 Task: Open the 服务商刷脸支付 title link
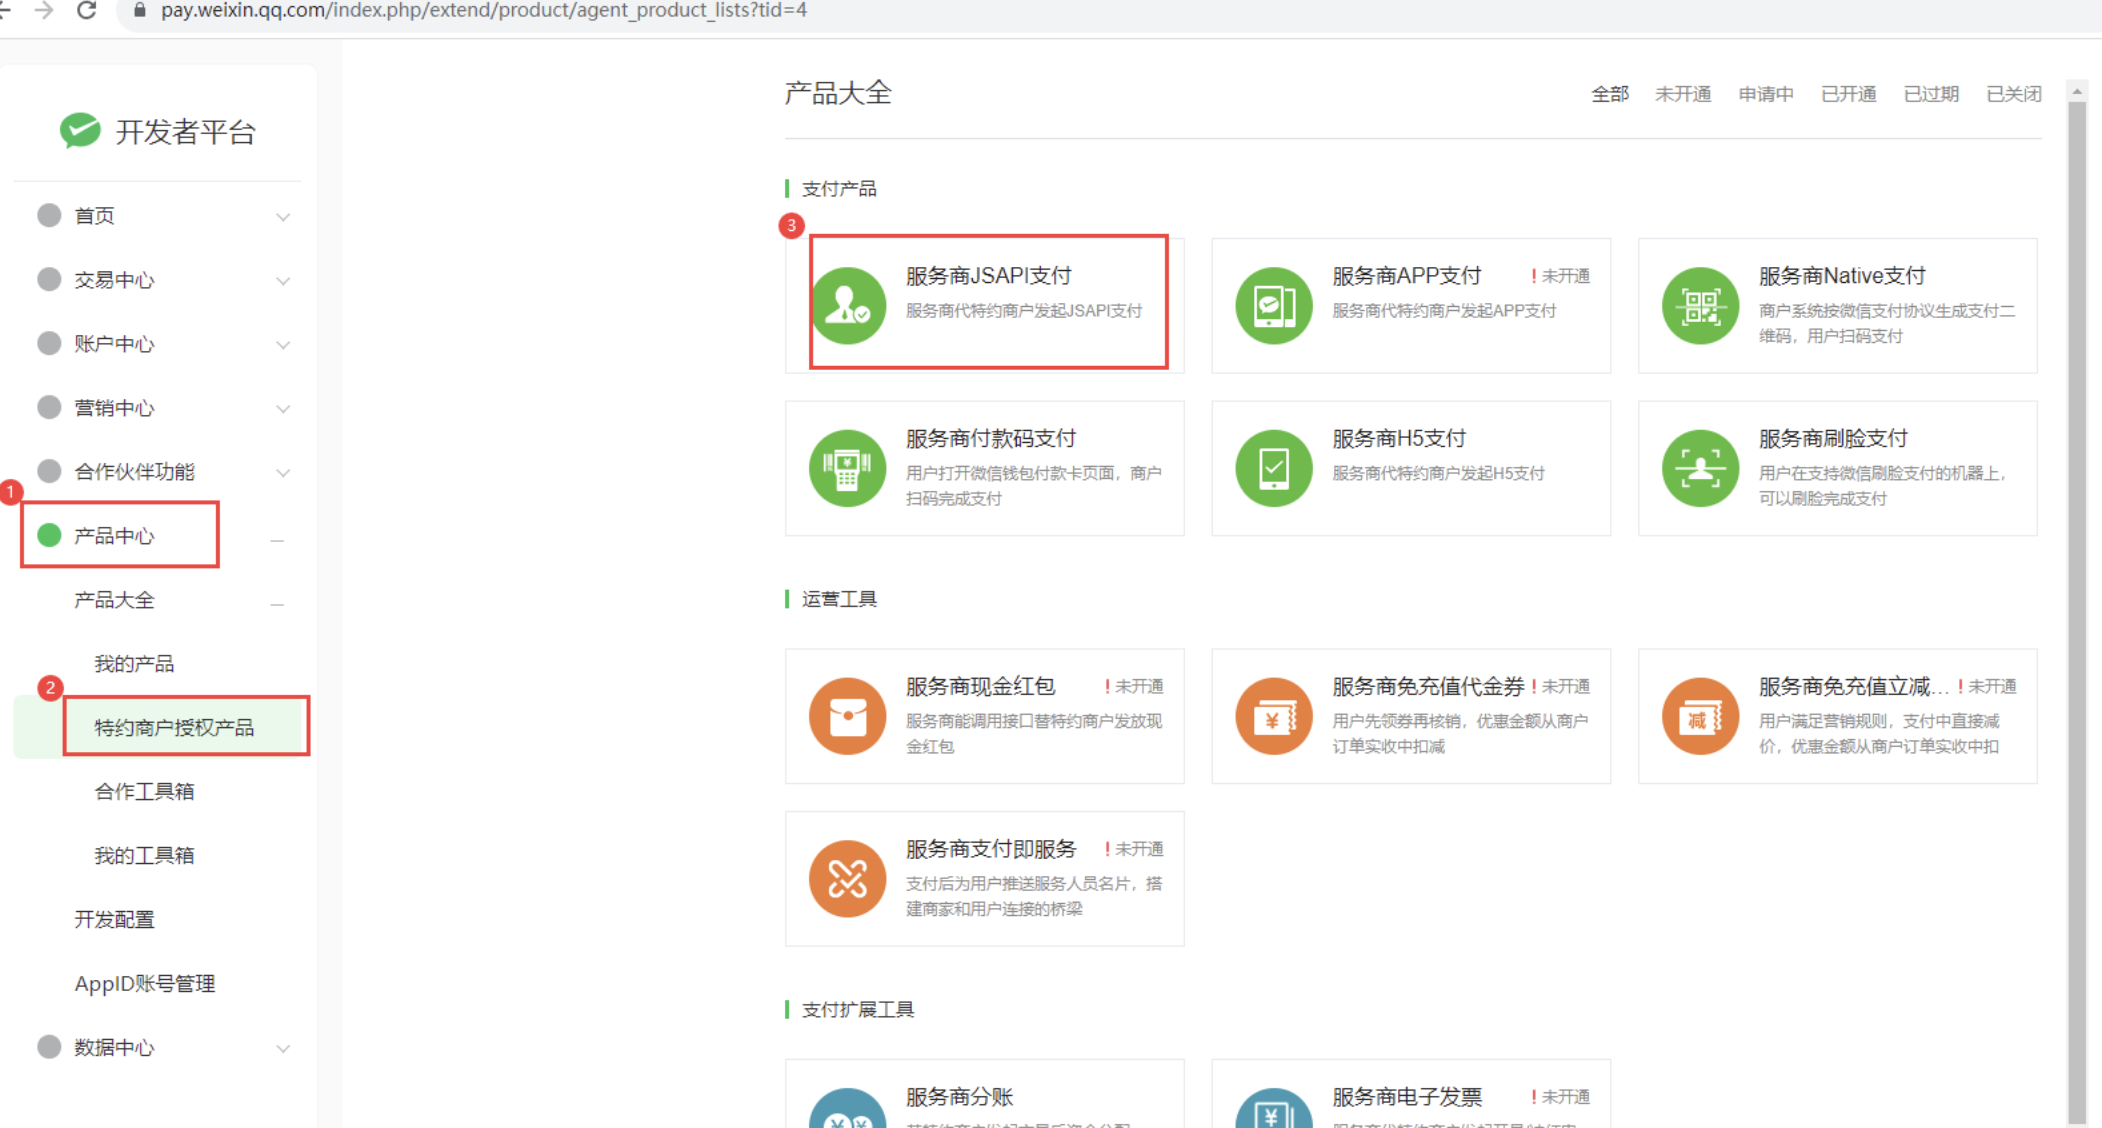click(x=1833, y=438)
